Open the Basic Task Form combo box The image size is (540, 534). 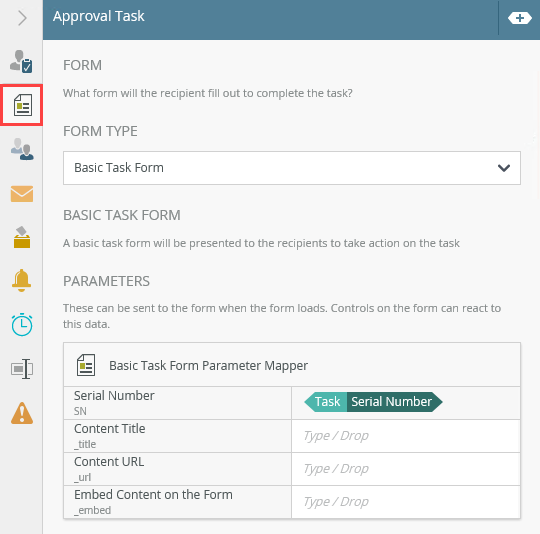[292, 168]
